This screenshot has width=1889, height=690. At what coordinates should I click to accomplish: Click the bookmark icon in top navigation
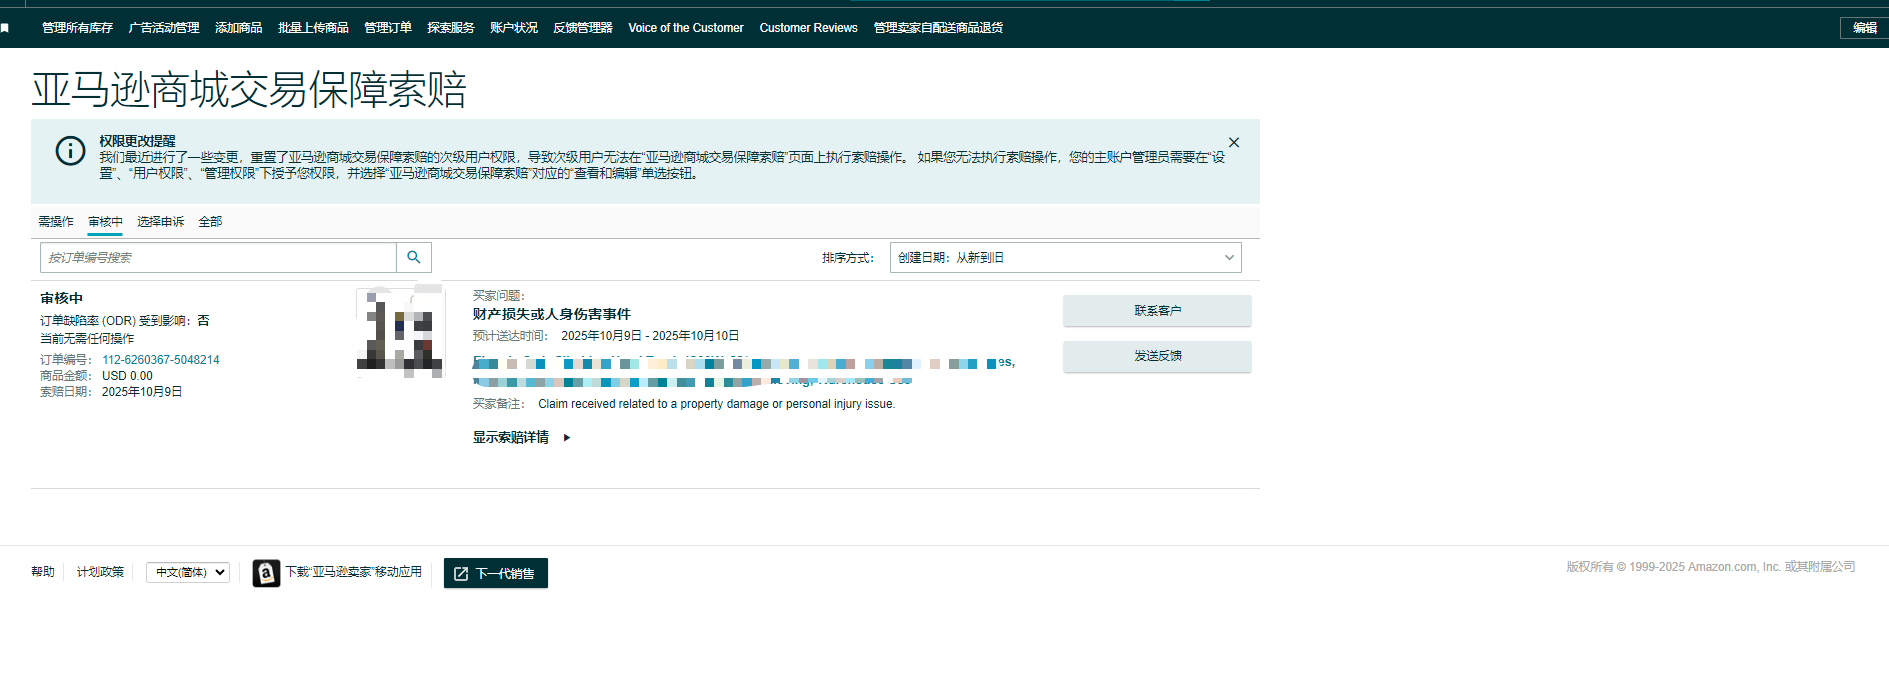(x=5, y=28)
